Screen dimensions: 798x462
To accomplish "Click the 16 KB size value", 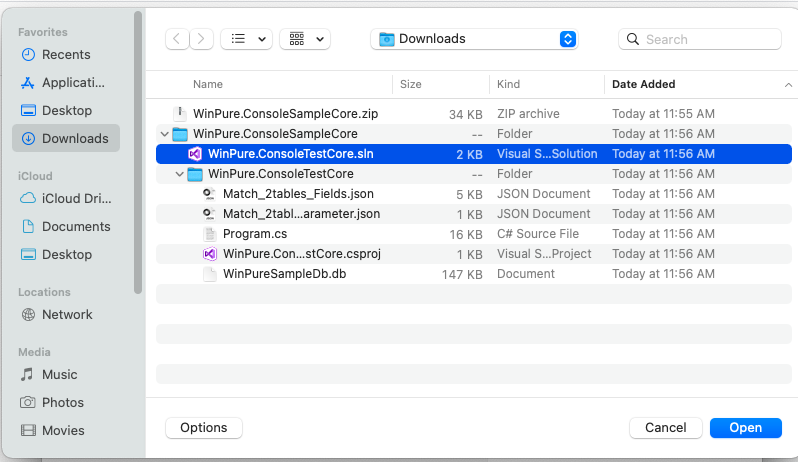I will point(466,235).
